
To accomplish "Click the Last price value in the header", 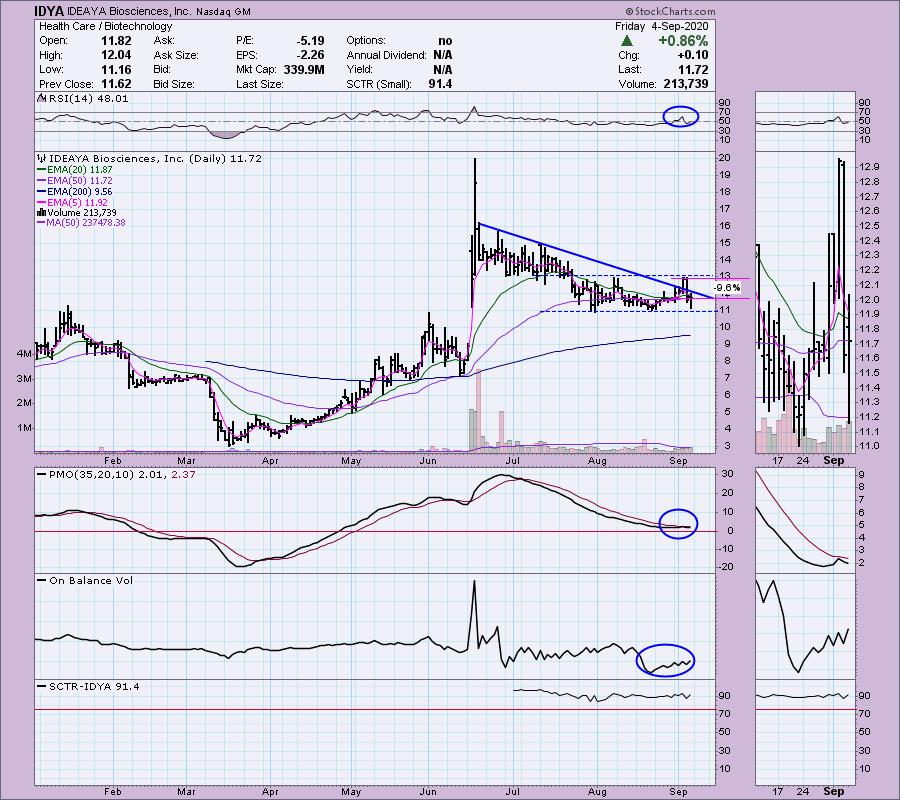I will click(x=694, y=69).
